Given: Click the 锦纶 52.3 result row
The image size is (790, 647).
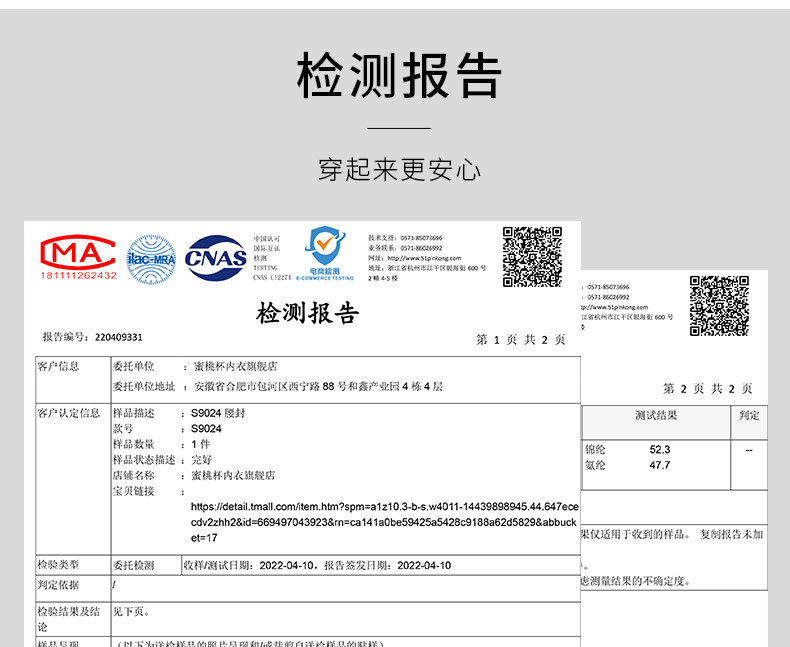Looking at the screenshot, I should [x=627, y=449].
